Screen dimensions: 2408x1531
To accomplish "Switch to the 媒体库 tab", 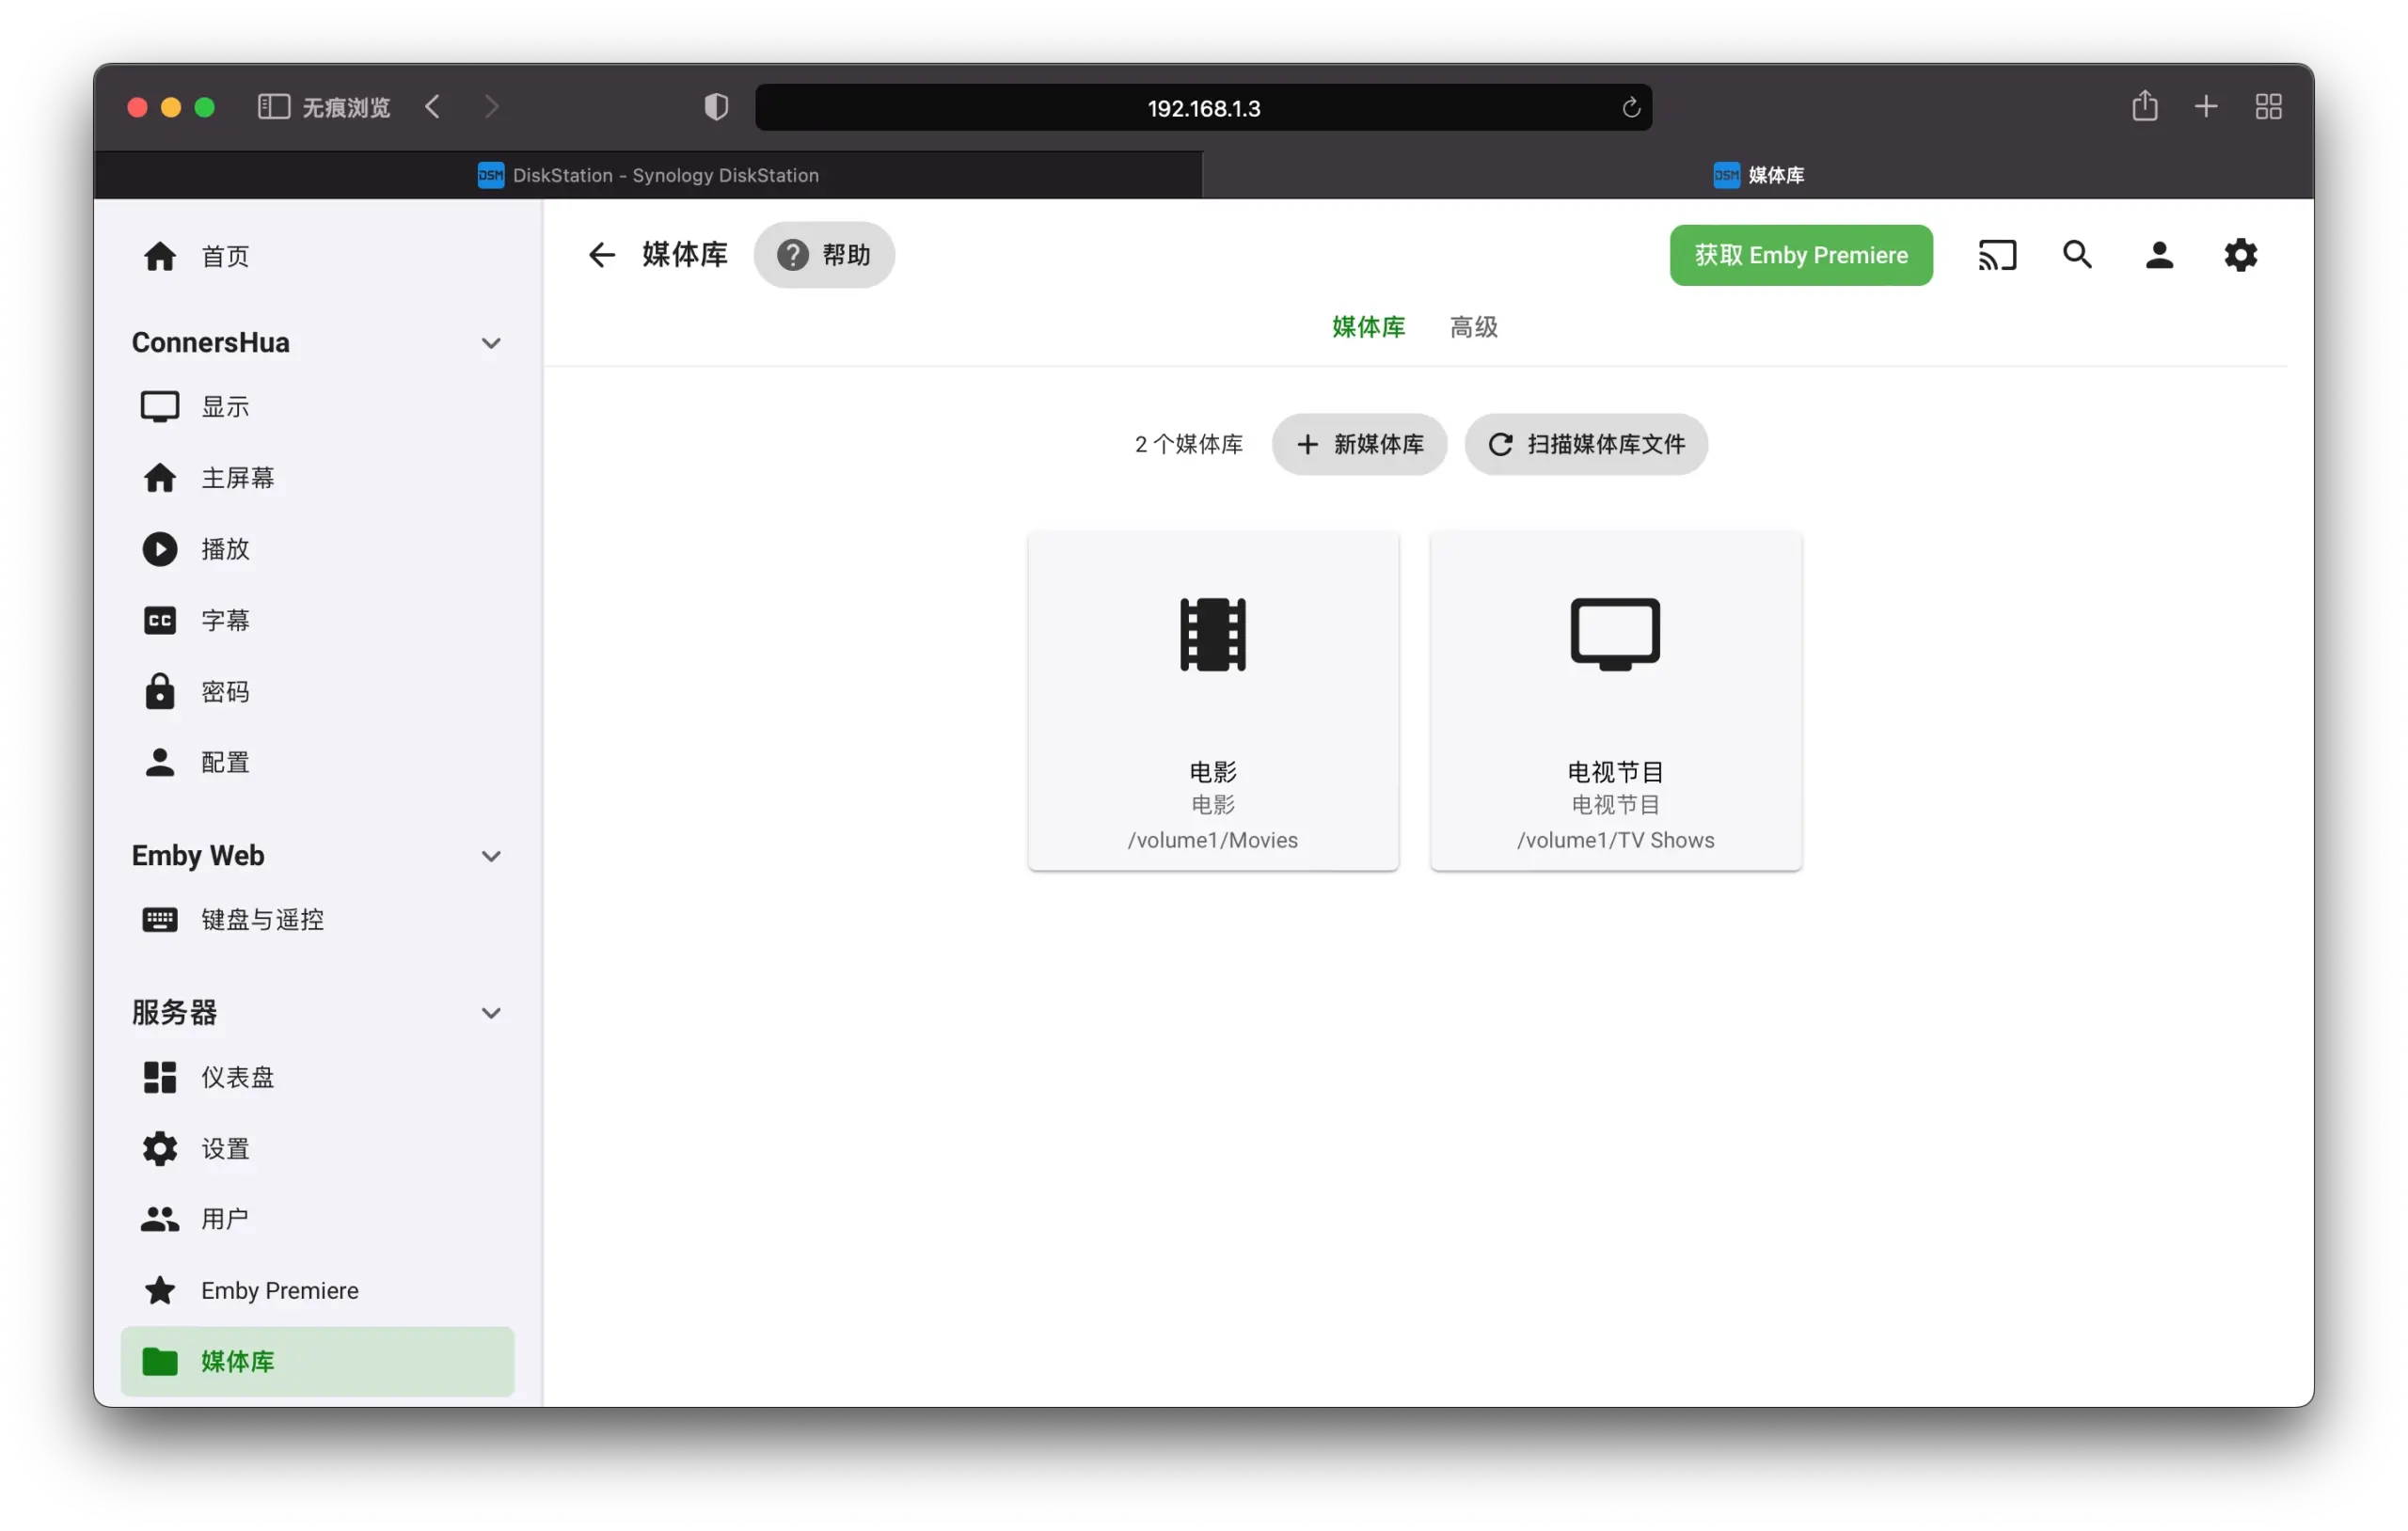I will pos(1368,327).
